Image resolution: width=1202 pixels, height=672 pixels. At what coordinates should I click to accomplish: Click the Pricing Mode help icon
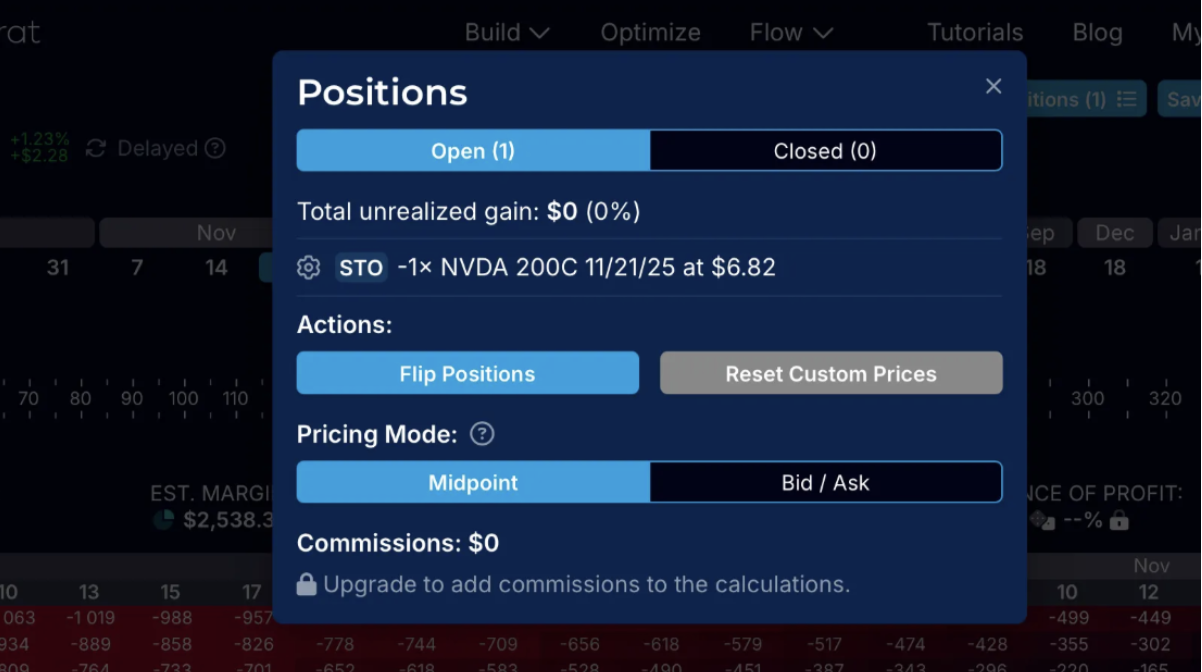point(482,434)
